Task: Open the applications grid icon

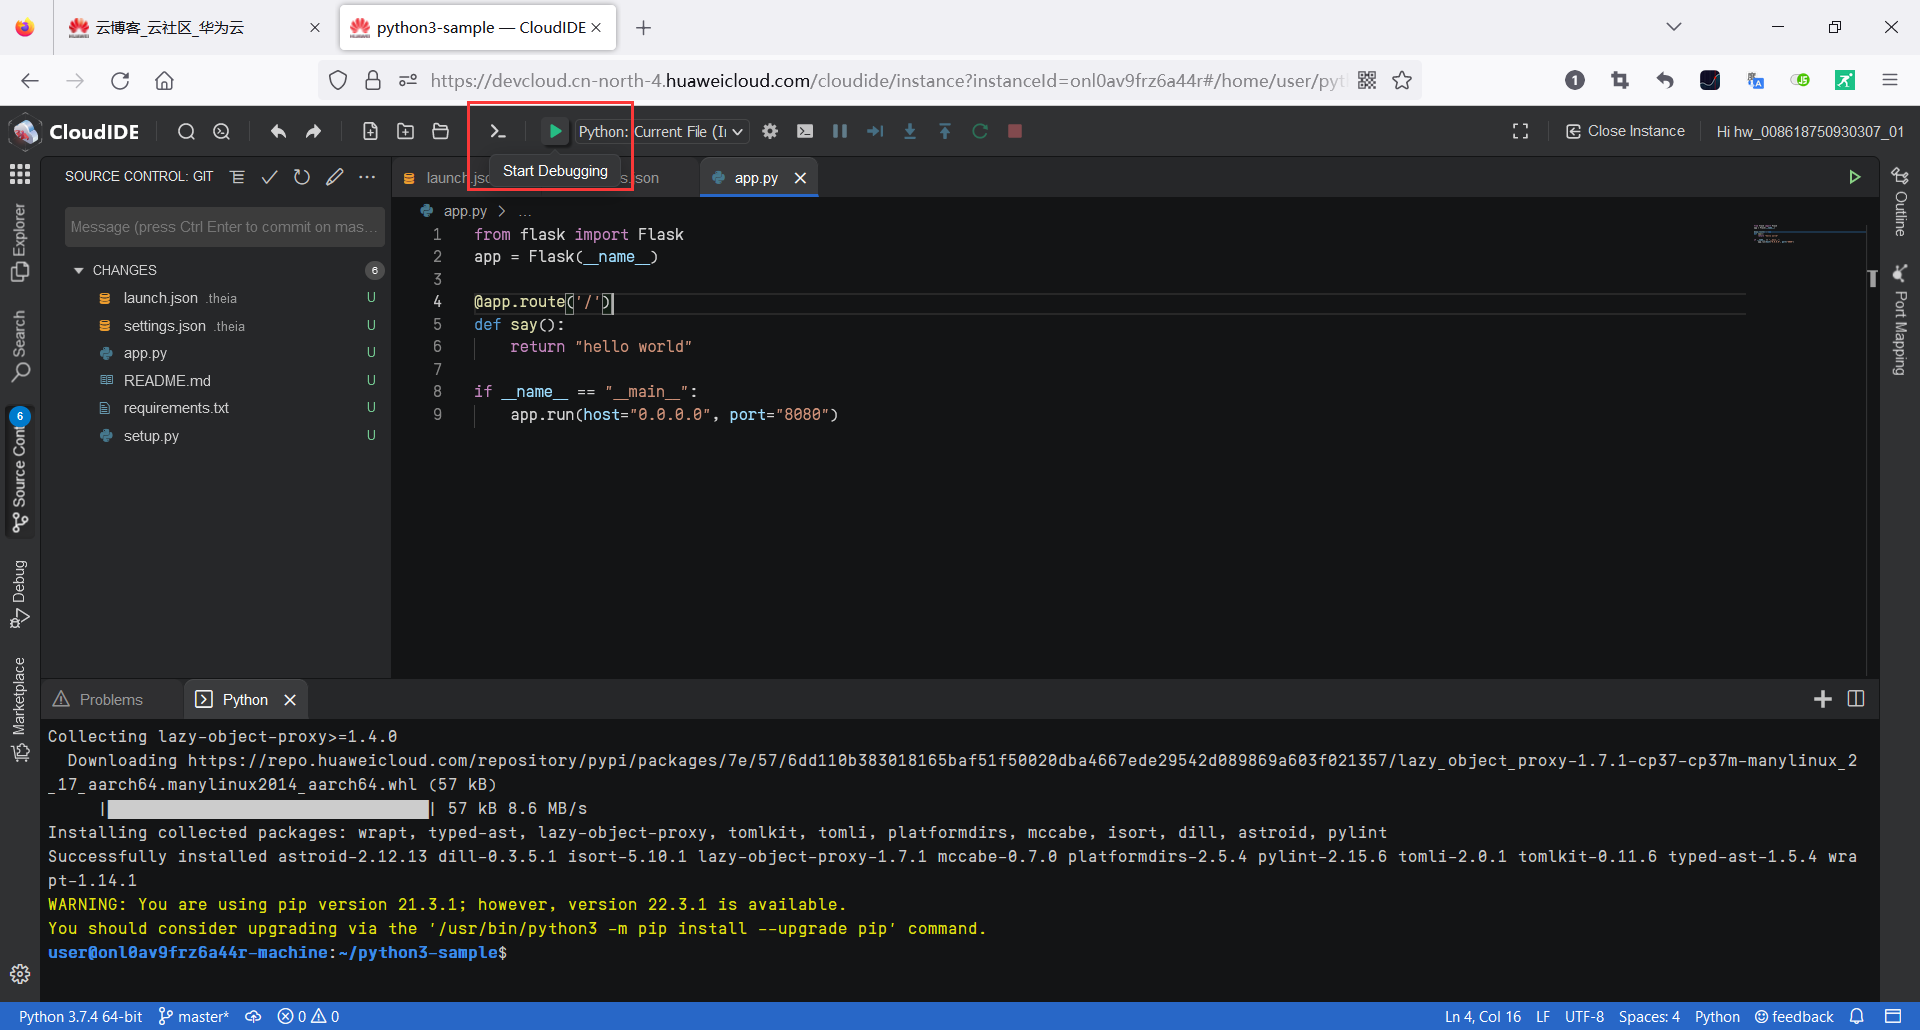Action: (20, 174)
